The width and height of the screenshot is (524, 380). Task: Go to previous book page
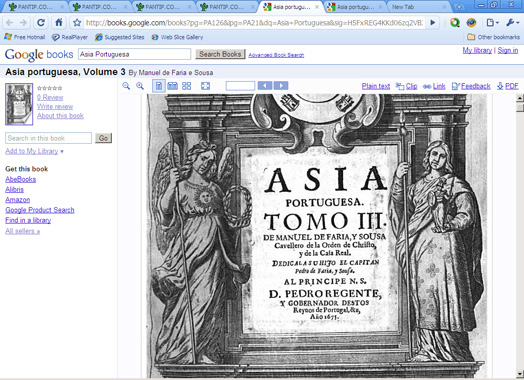point(265,86)
